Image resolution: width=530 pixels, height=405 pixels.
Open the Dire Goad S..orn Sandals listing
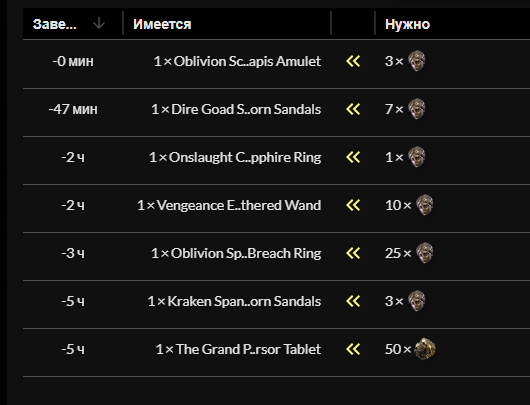236,110
